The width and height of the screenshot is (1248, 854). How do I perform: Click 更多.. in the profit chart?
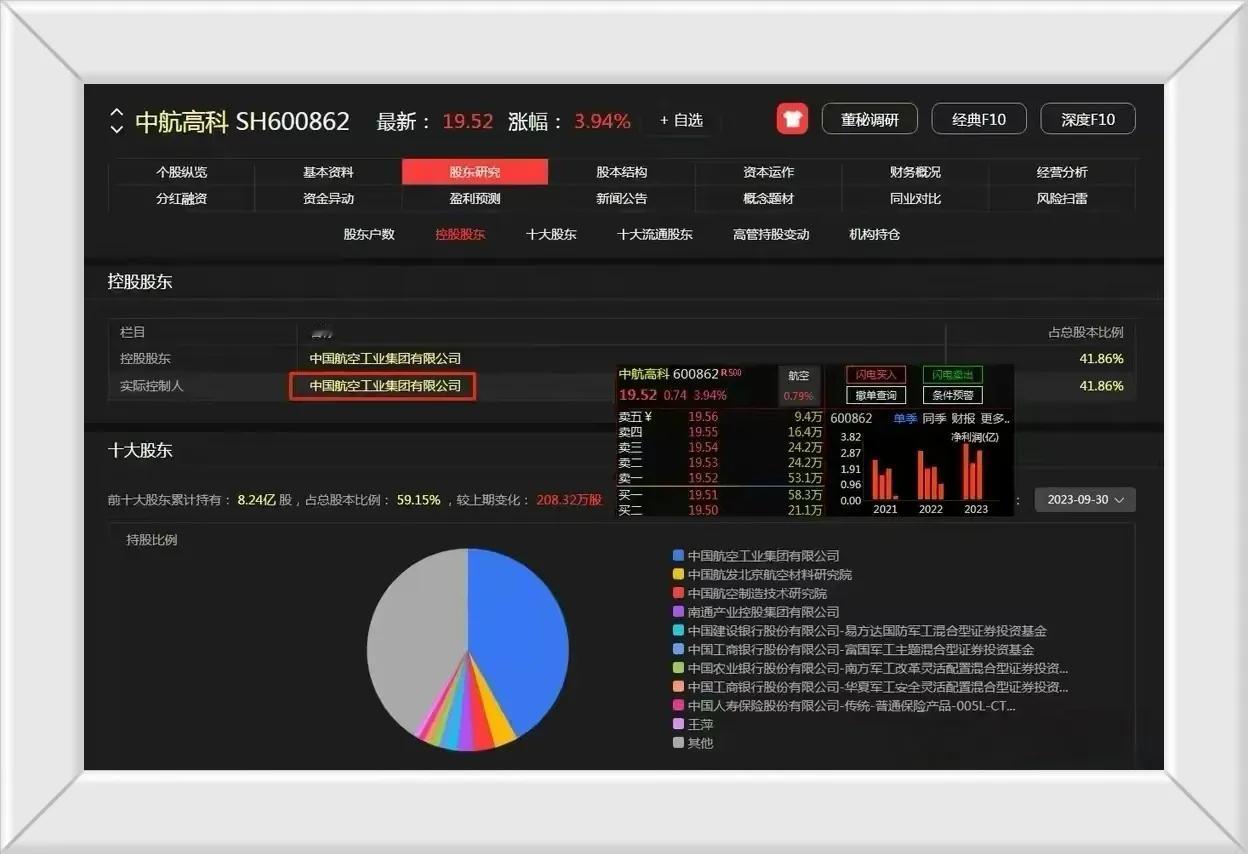995,418
